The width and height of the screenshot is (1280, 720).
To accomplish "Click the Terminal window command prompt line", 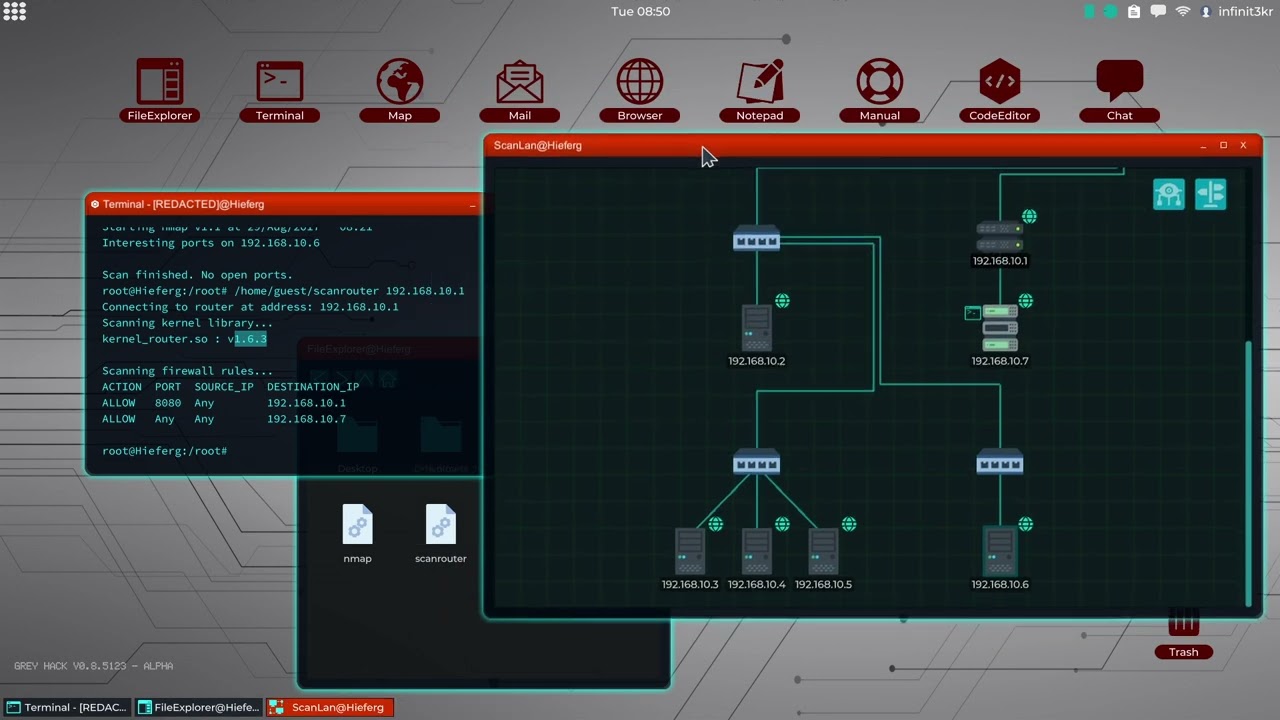I will point(165,451).
